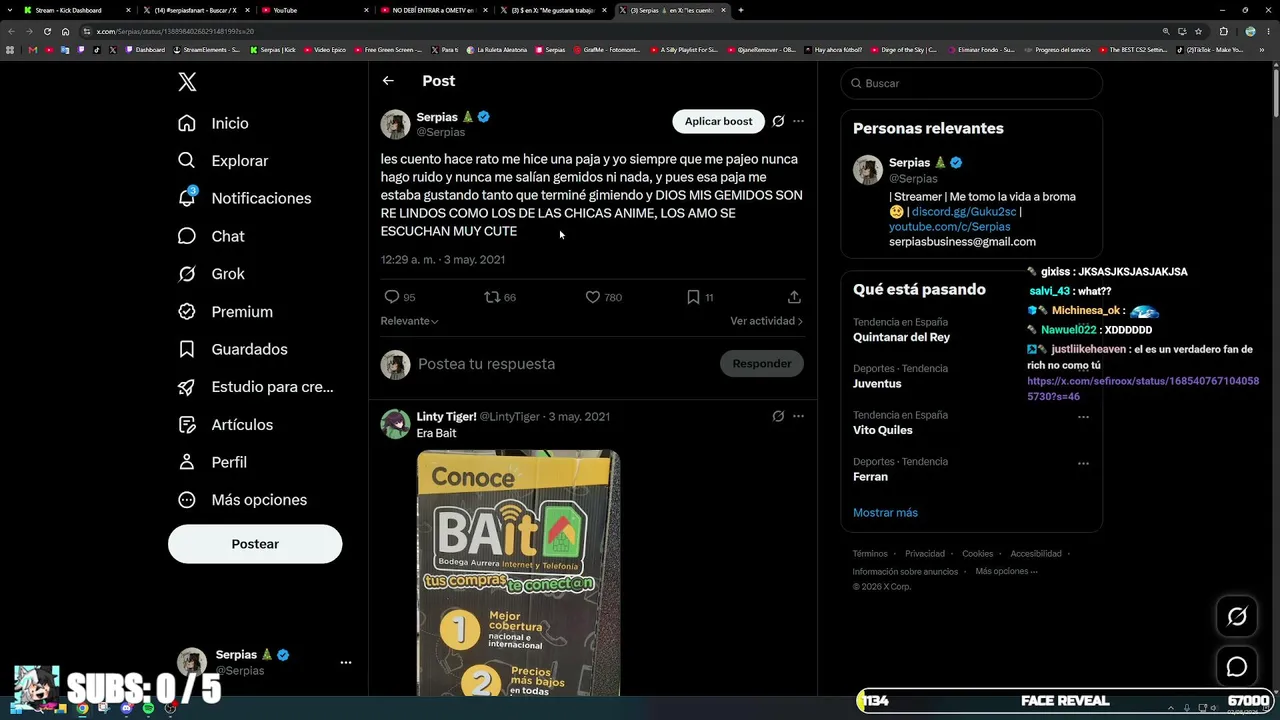The width and height of the screenshot is (1280, 720).
Task: Open the StreamElements bookmark
Action: (x=207, y=49)
